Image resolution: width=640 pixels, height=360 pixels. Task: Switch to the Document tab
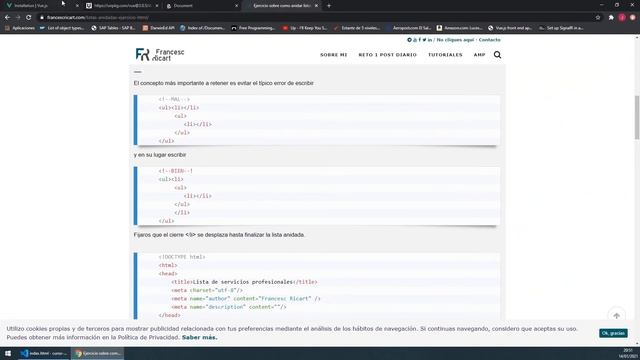pos(202,6)
